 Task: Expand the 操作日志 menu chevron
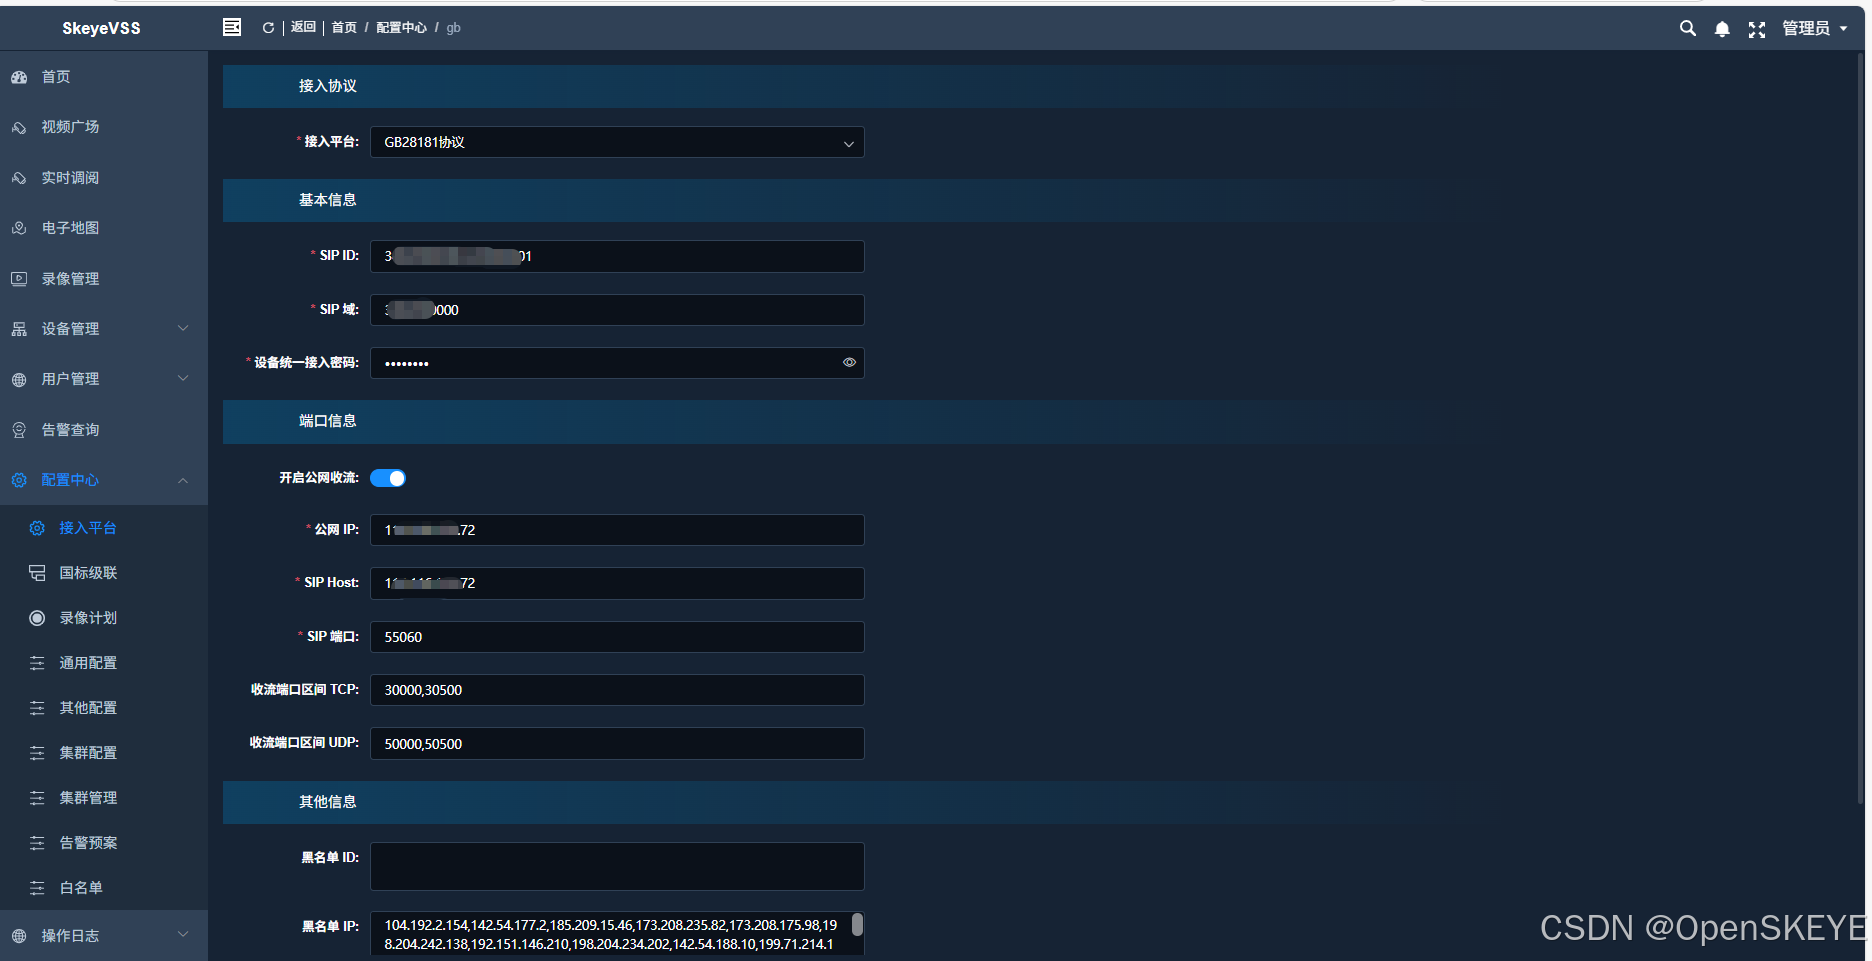click(183, 934)
